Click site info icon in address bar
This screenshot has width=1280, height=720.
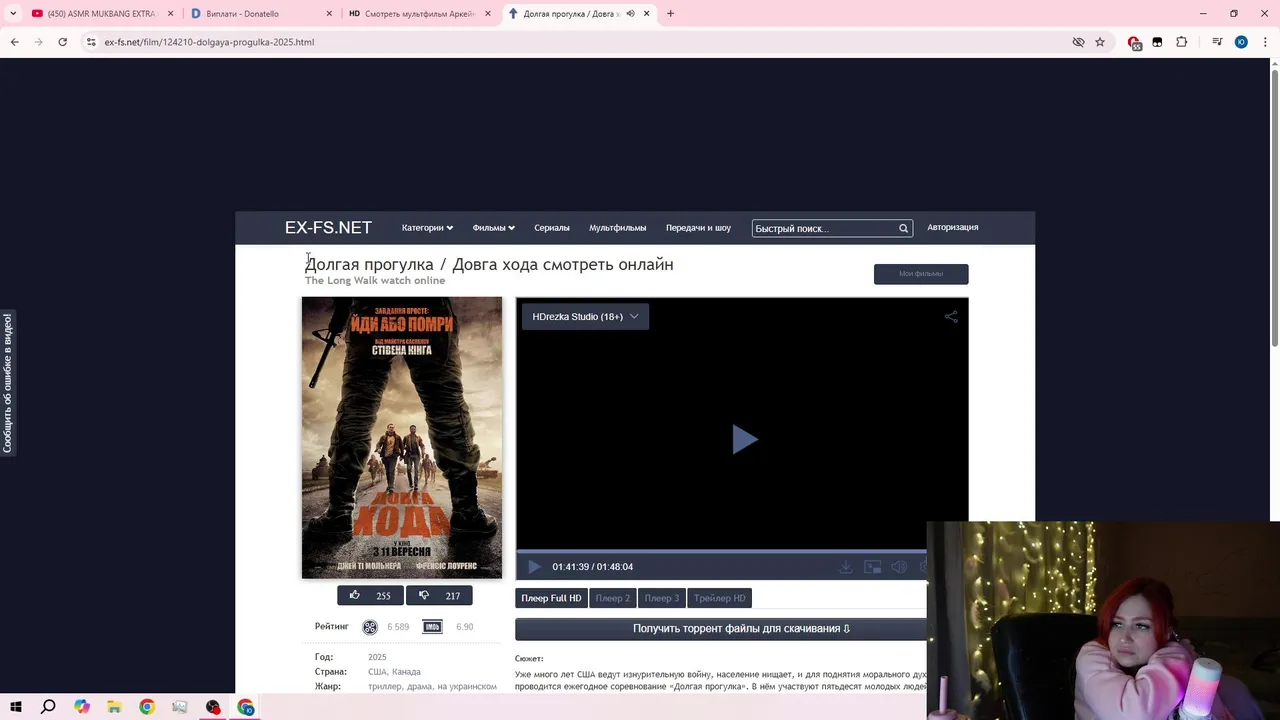[90, 42]
